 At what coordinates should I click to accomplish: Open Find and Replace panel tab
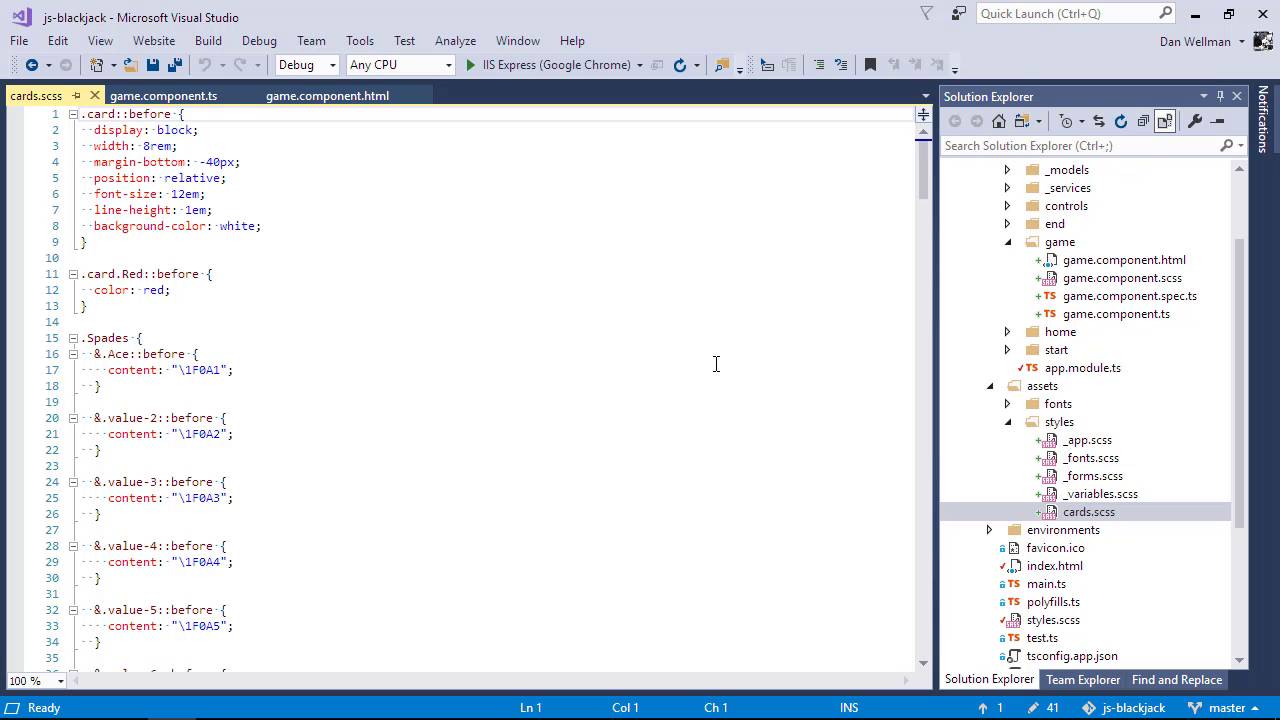pos(1177,680)
